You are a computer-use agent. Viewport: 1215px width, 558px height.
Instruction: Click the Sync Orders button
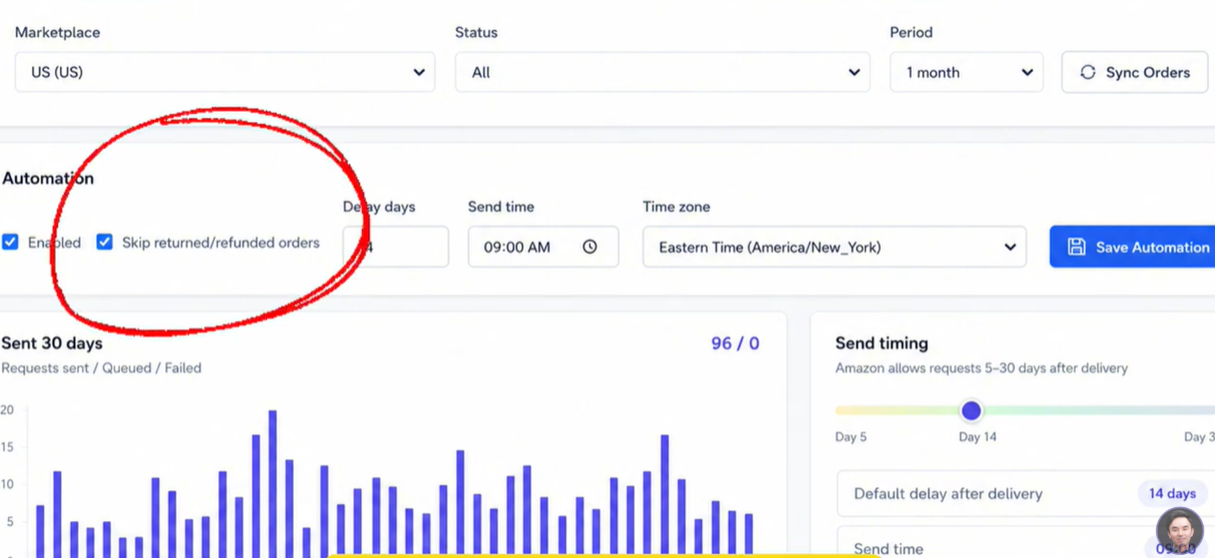click(1135, 72)
